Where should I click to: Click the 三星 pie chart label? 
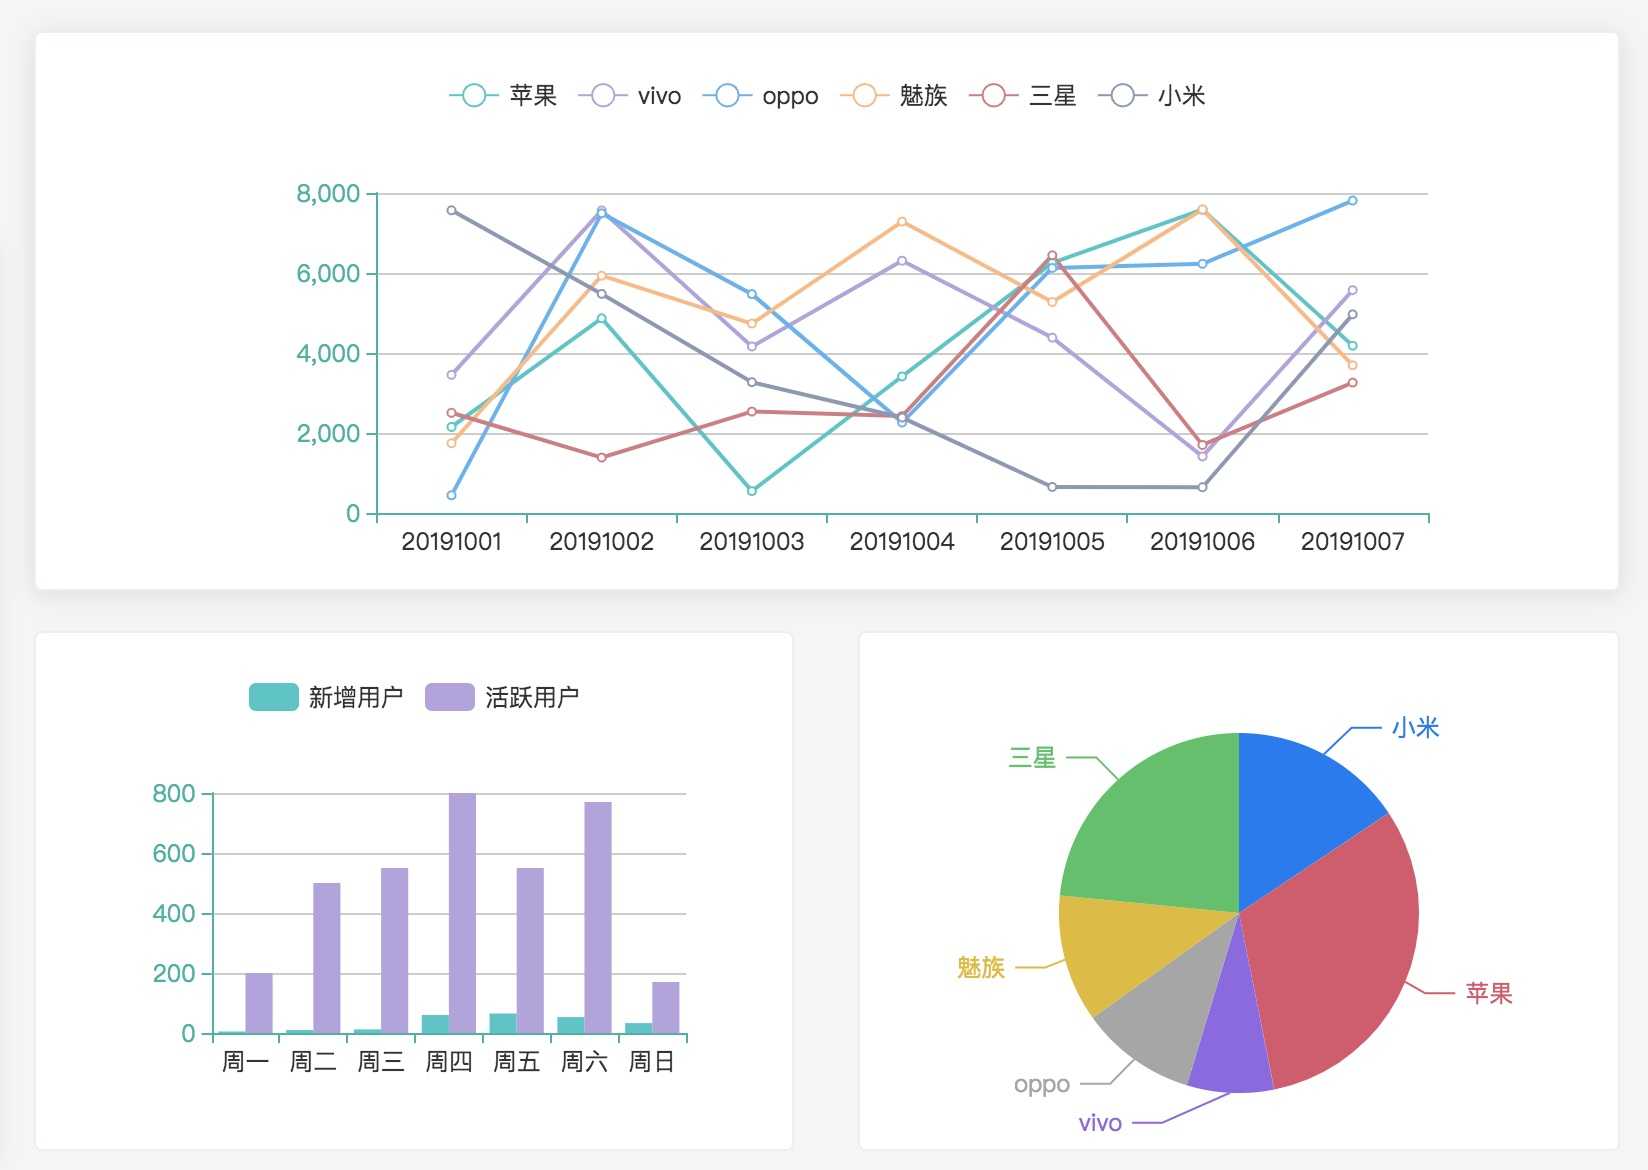[x=1032, y=758]
